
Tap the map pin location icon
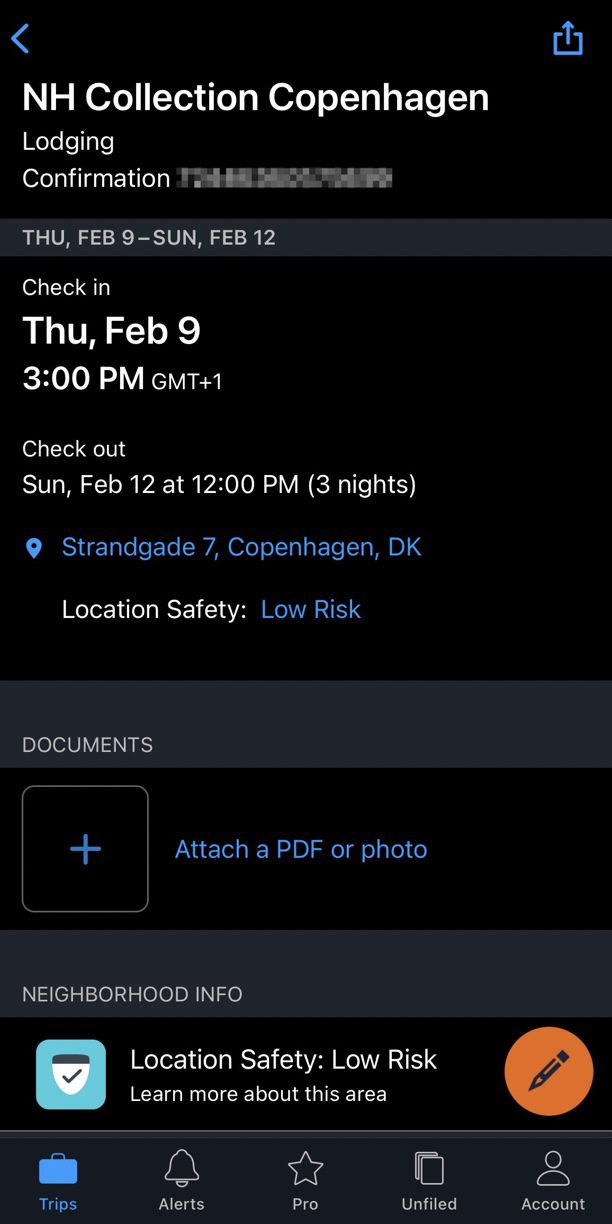[34, 548]
